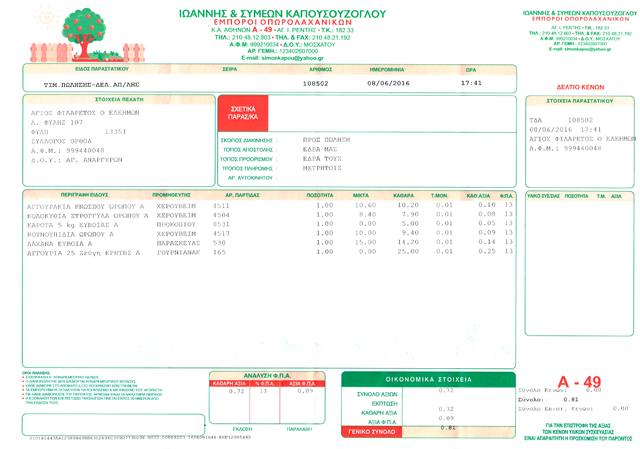Select the ΚΑΘΑΡΑ column header

pyautogui.click(x=403, y=196)
